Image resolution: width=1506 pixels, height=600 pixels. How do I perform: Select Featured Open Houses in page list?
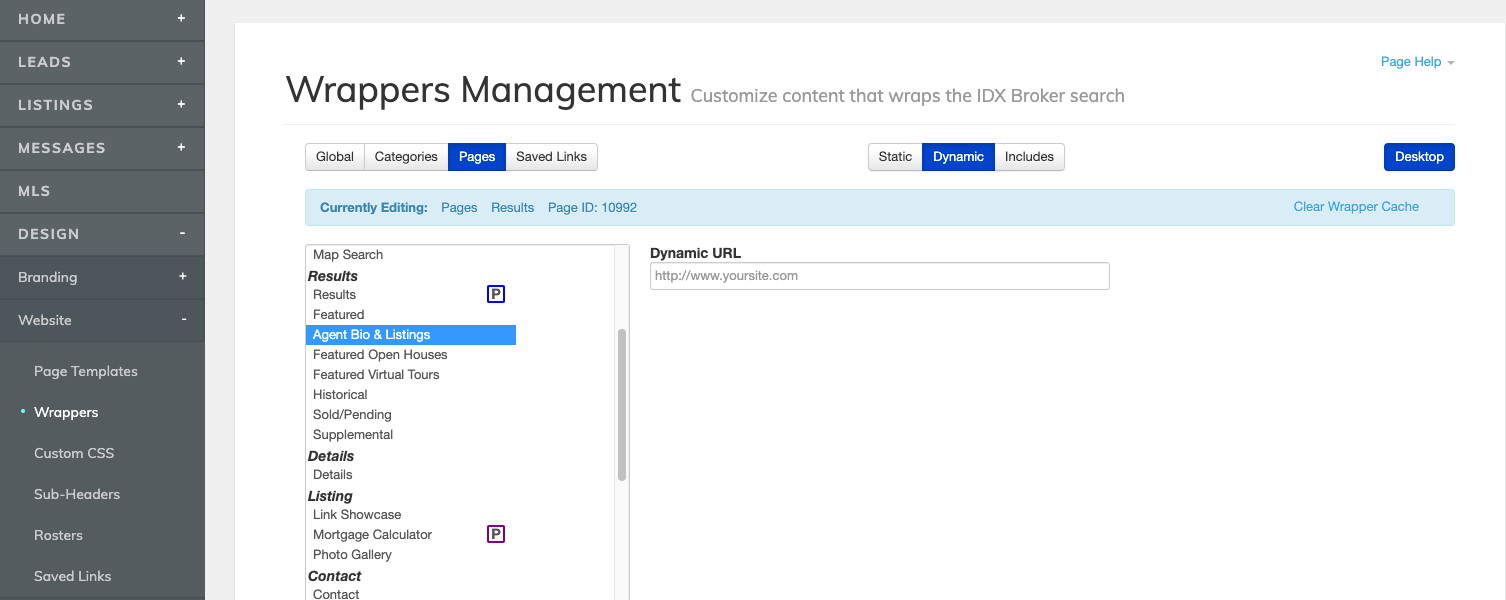click(380, 355)
